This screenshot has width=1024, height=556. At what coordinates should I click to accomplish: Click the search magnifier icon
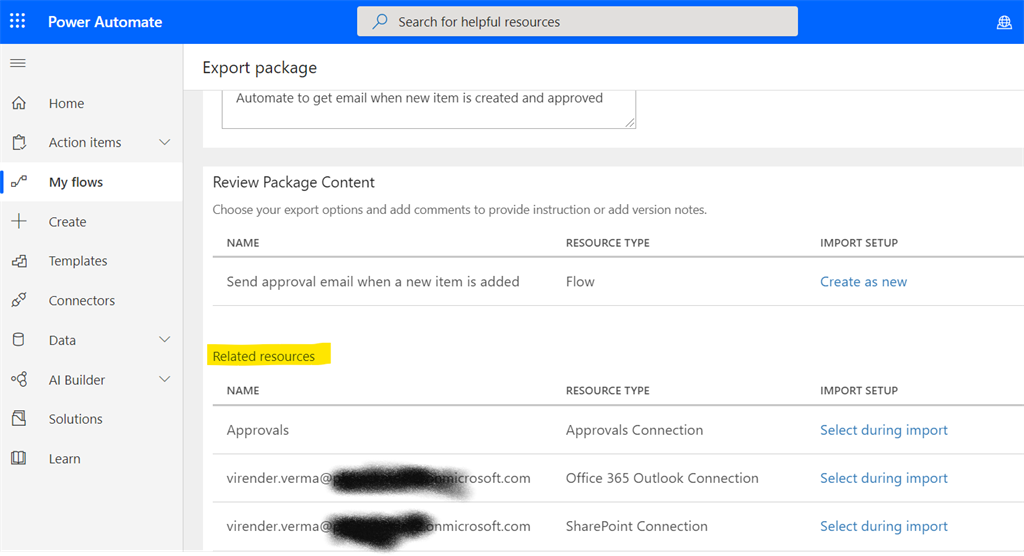click(380, 22)
